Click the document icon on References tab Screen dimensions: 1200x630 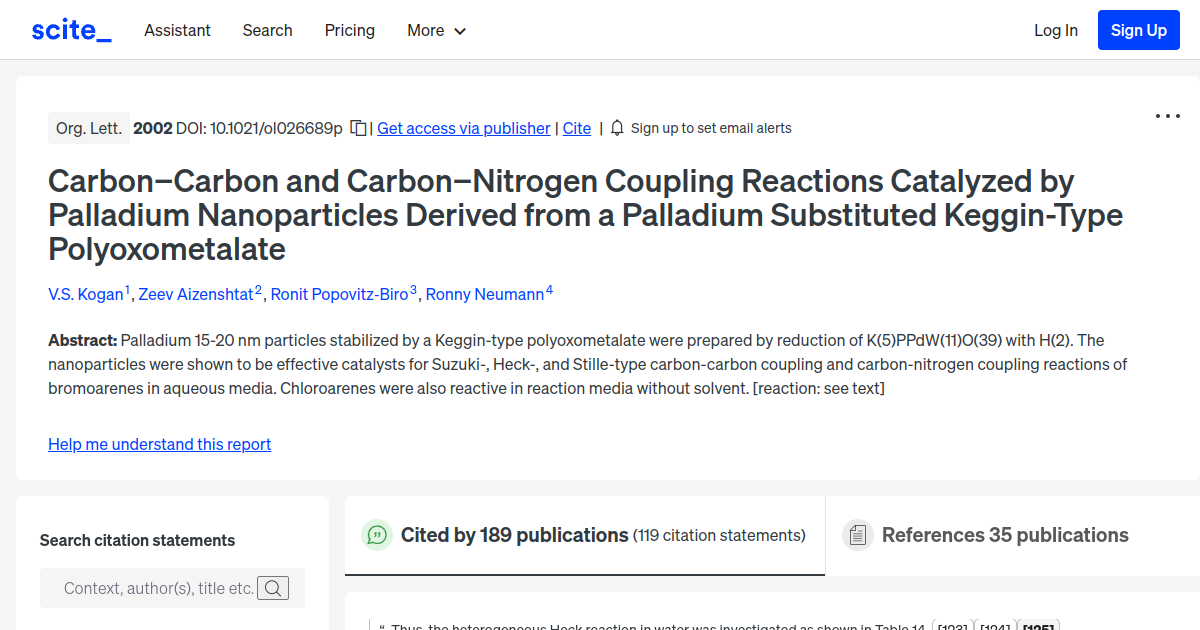coord(858,535)
